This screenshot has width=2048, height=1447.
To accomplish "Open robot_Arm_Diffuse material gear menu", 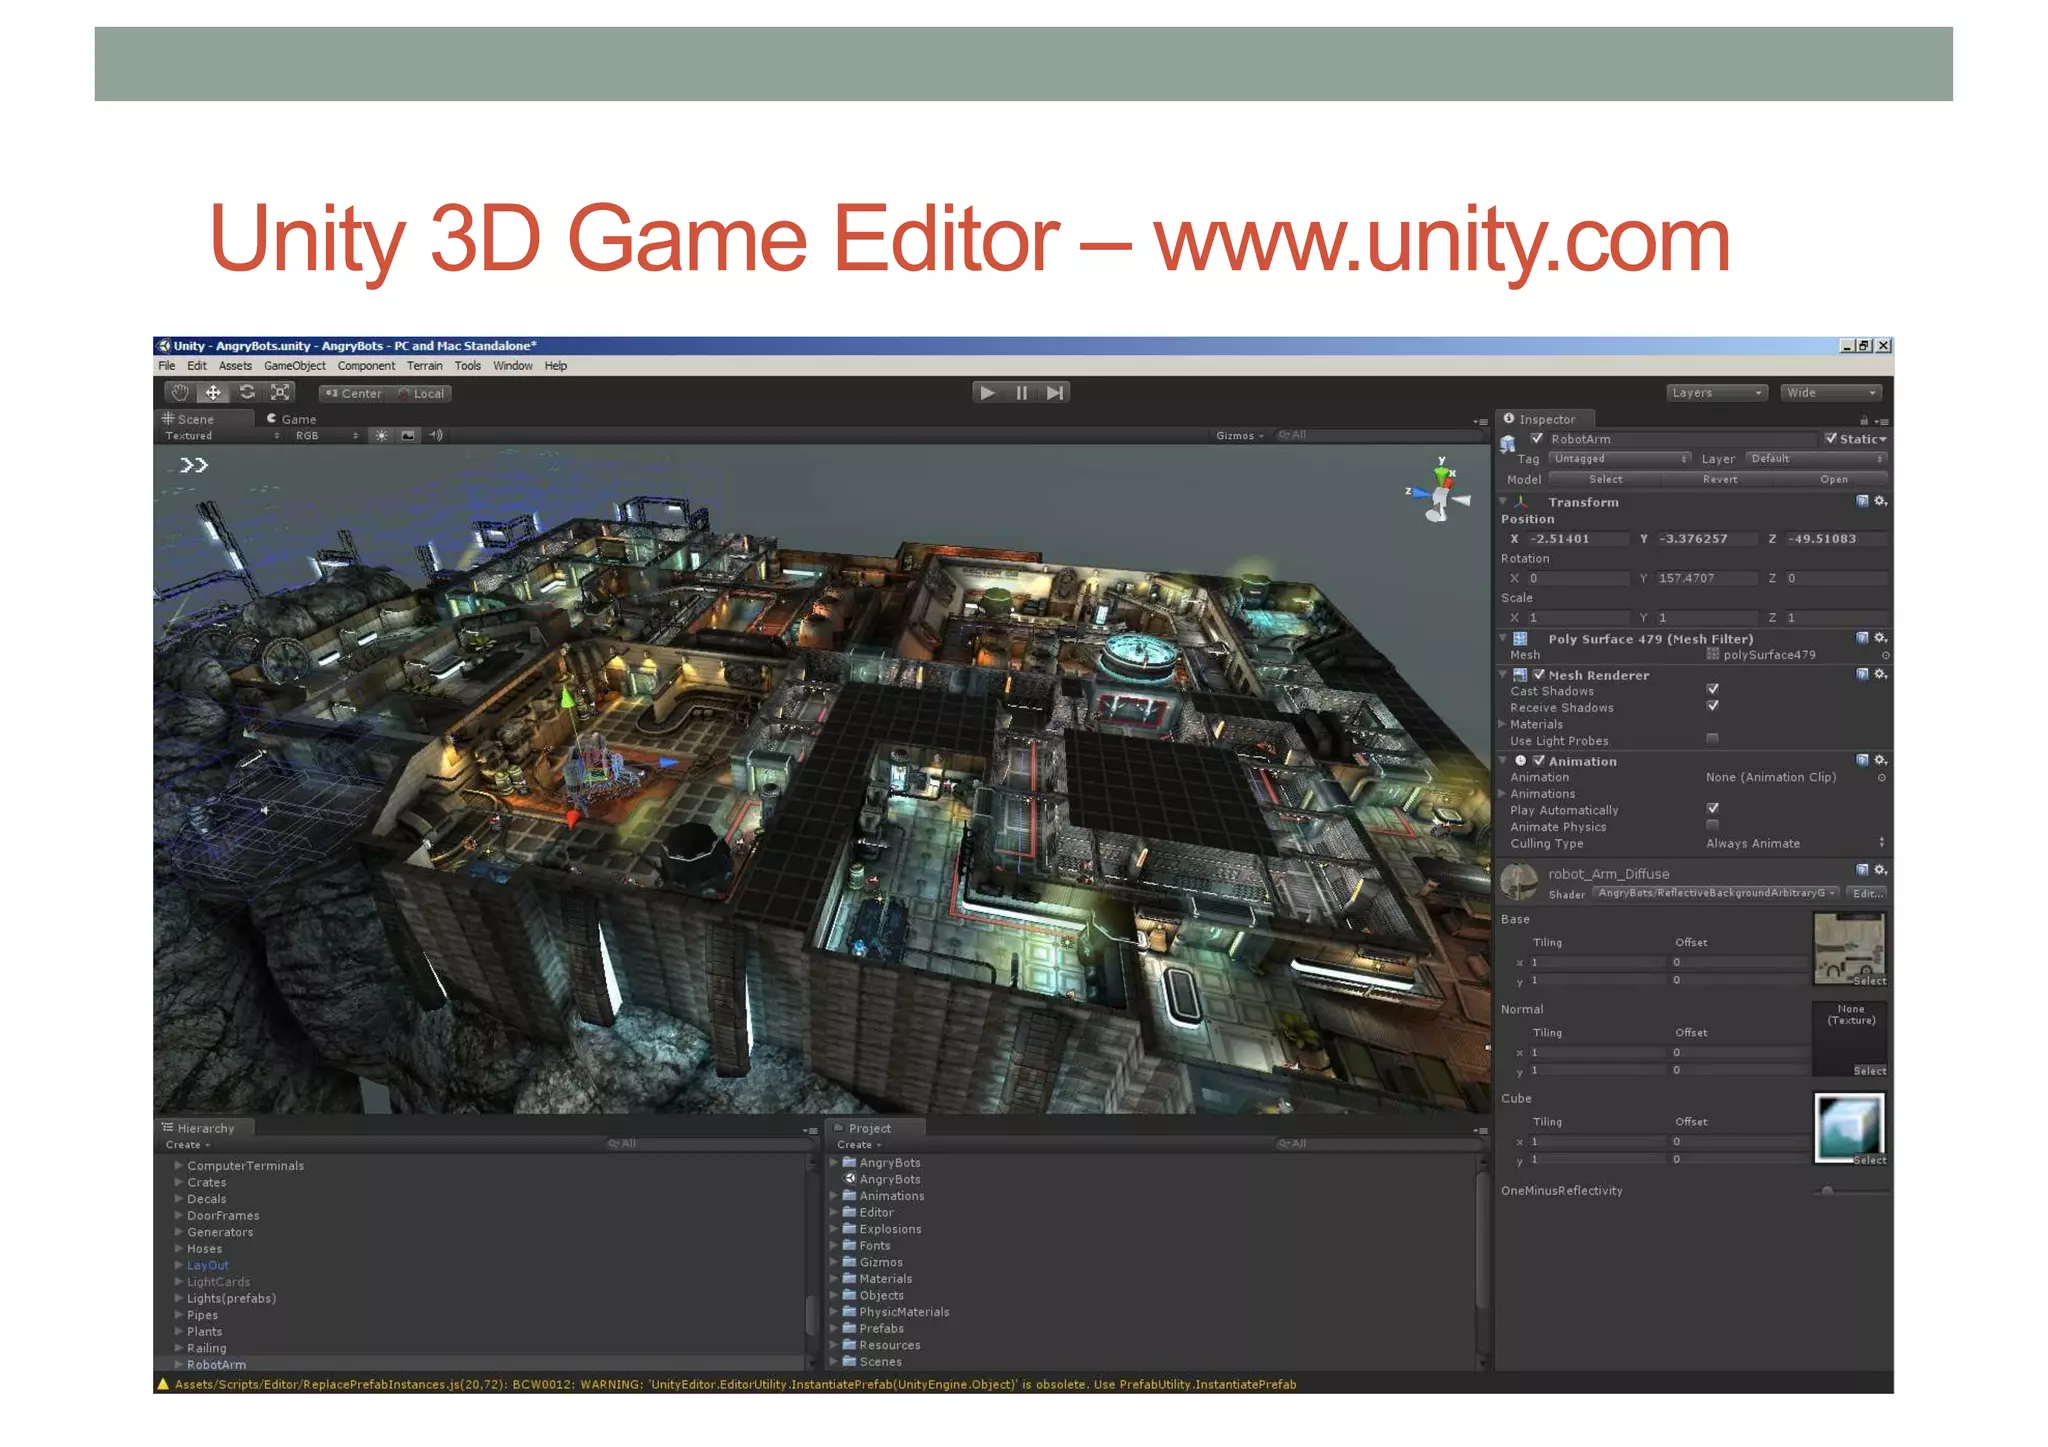I will [x=1881, y=870].
